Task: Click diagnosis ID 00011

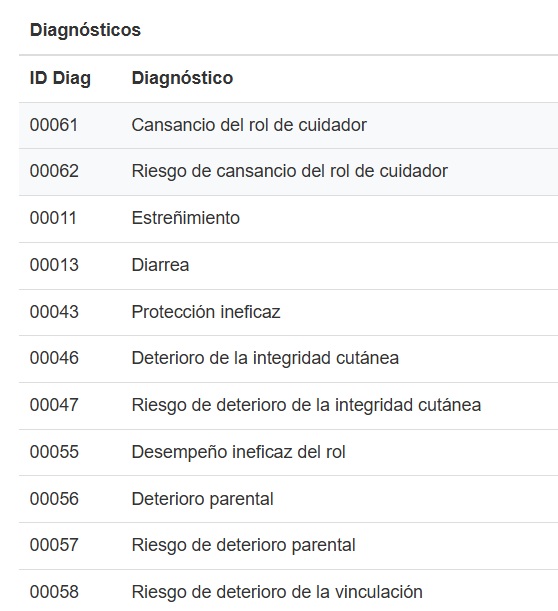Action: point(53,218)
